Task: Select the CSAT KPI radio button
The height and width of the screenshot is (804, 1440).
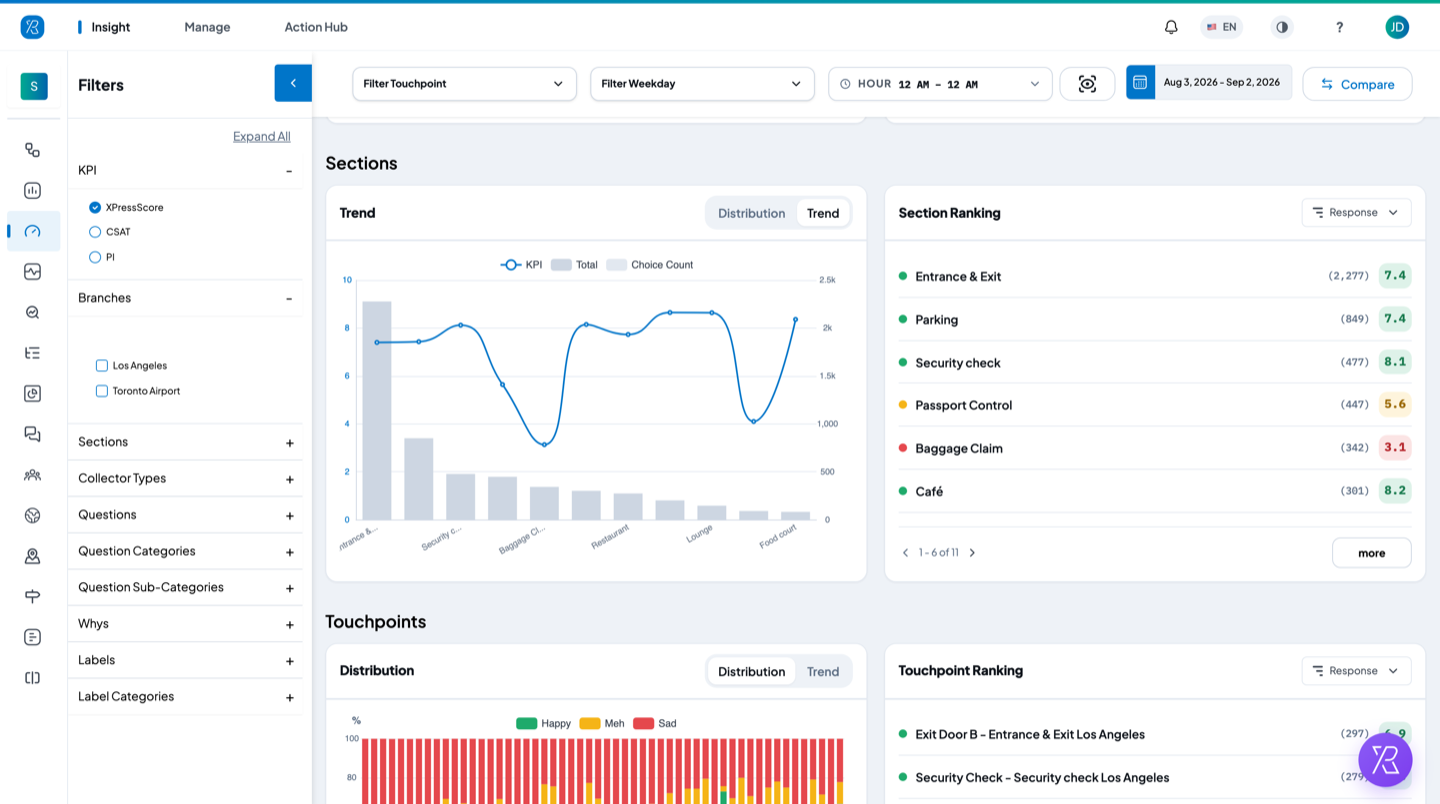Action: (95, 232)
